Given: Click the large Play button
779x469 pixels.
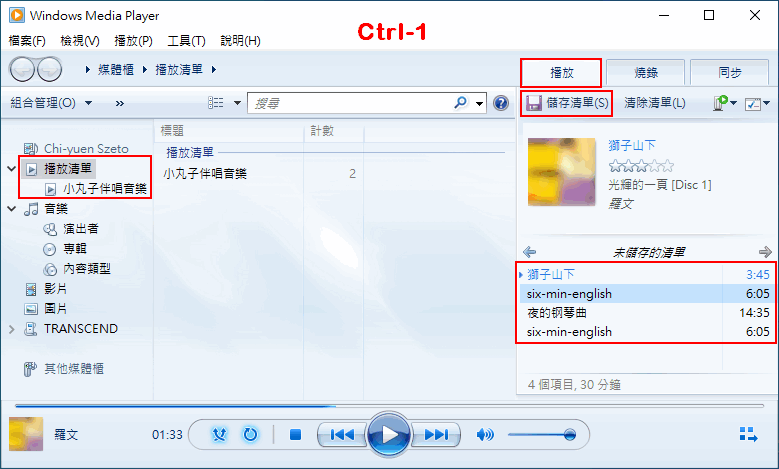Looking at the screenshot, I should [389, 435].
